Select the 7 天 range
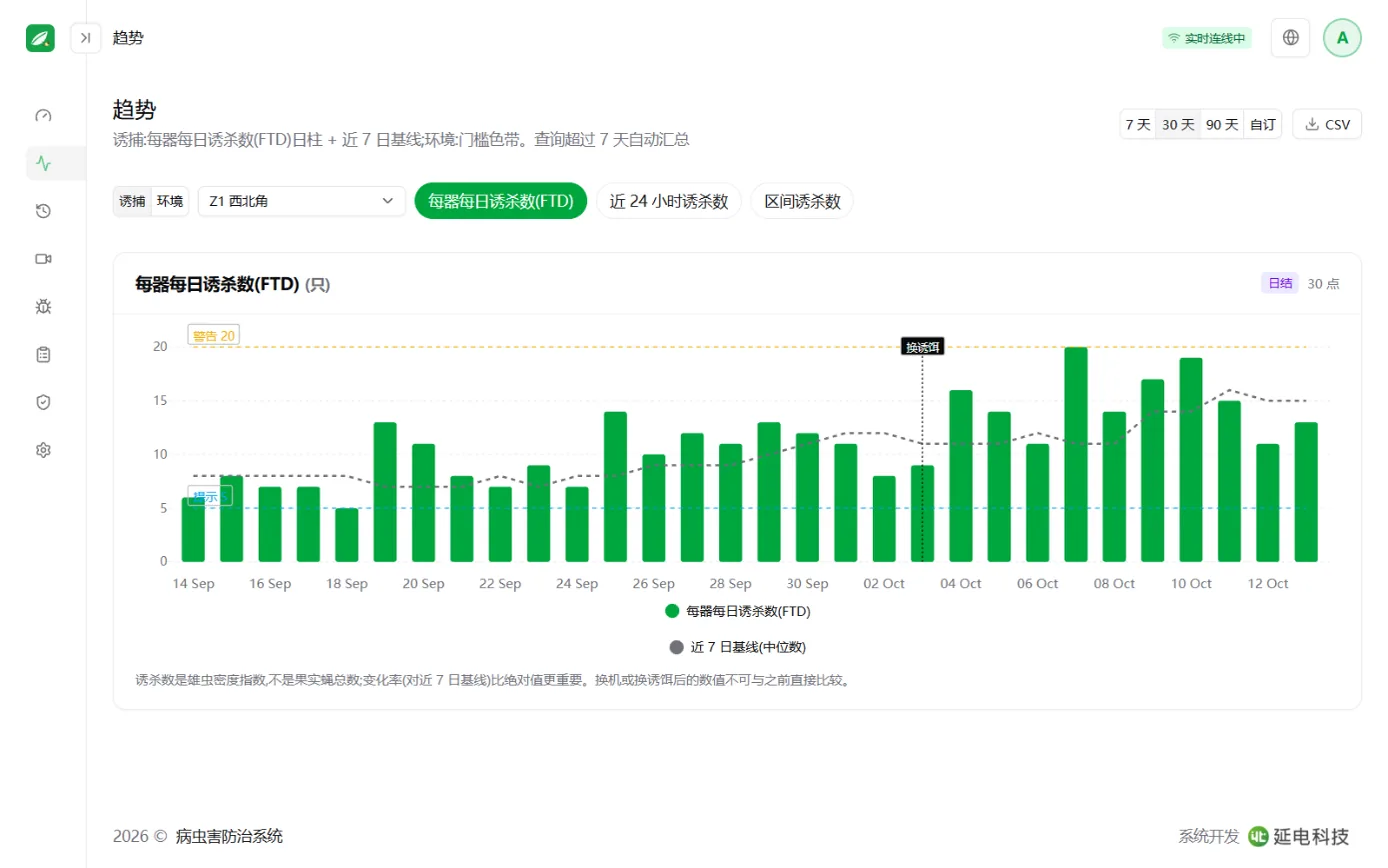 (x=1138, y=125)
